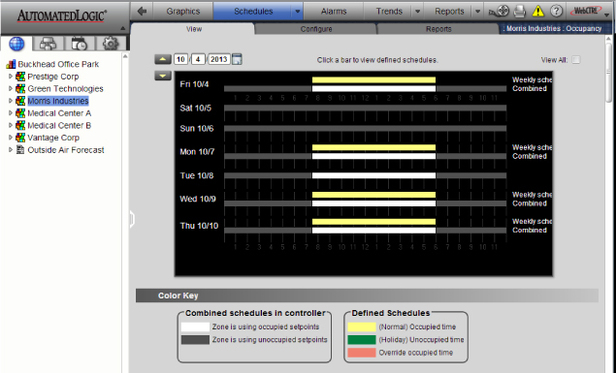Viewport: 616px width, 373px height.
Task: Open the Schedules dropdown arrow
Action: [297, 11]
